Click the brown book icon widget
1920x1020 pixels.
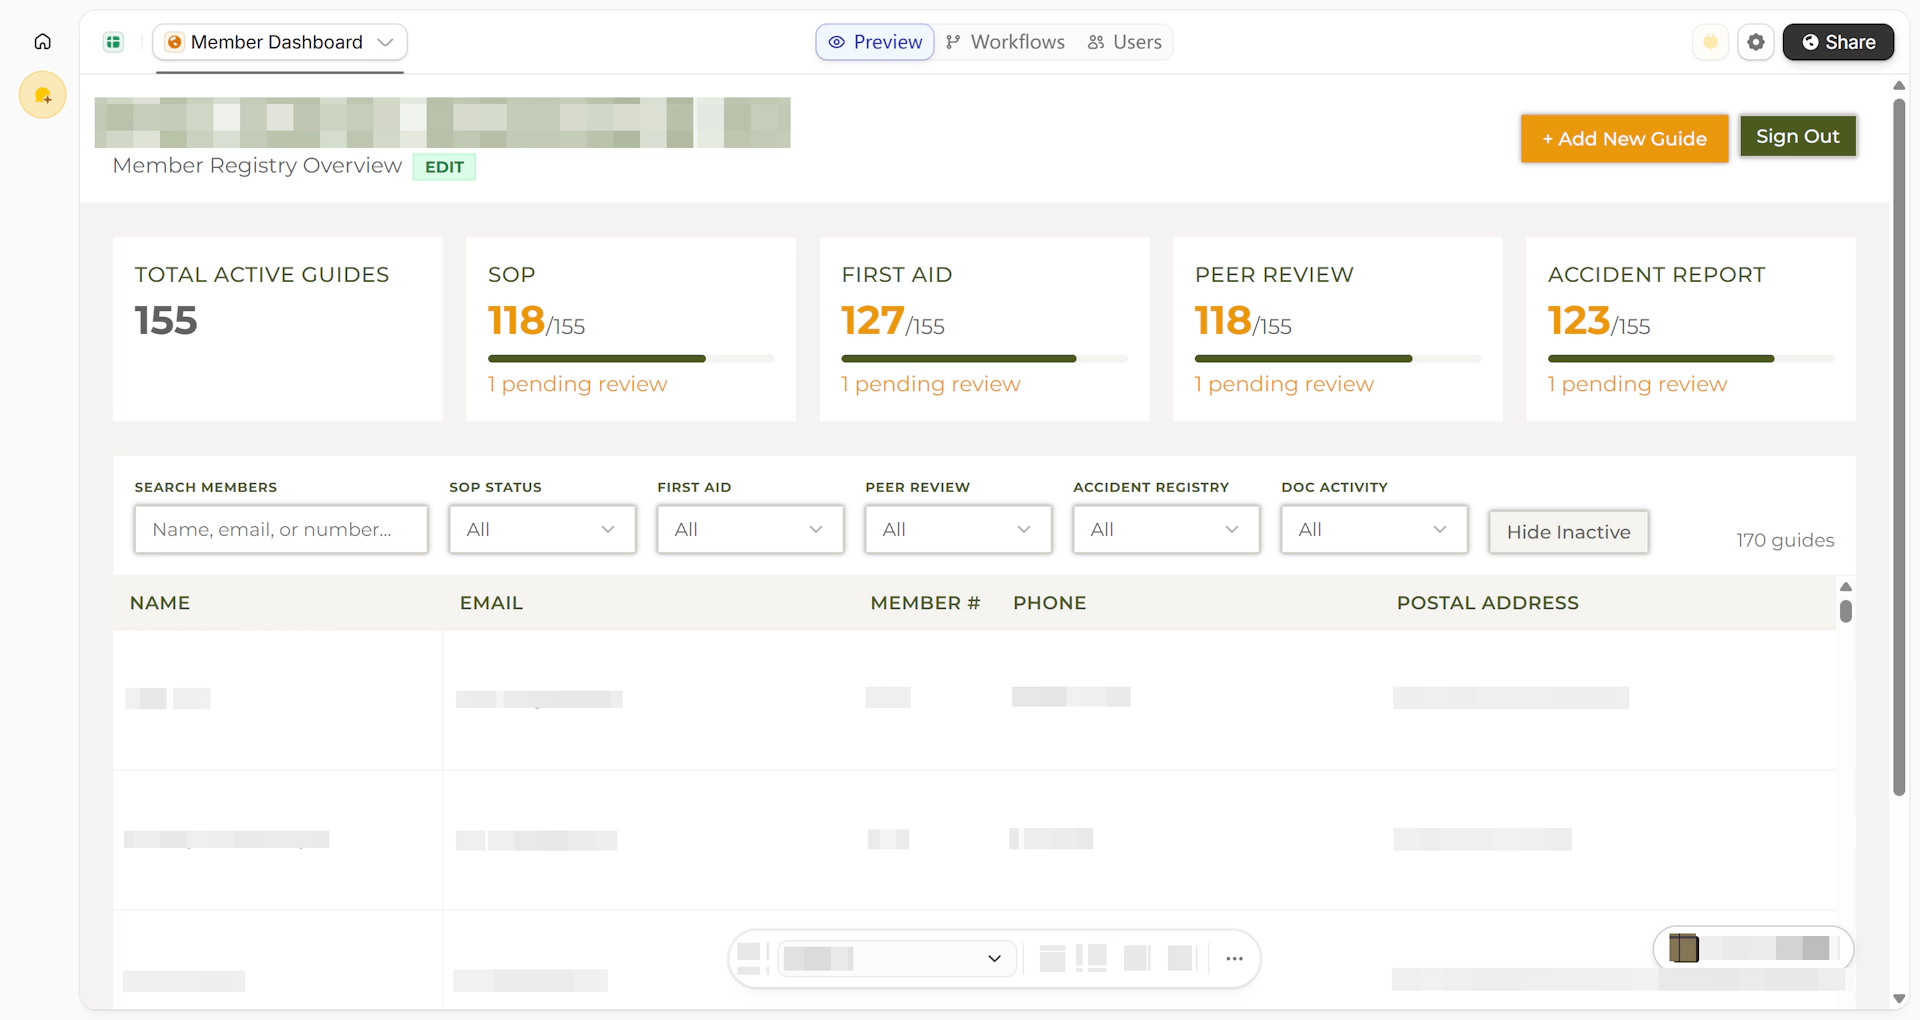point(1684,947)
